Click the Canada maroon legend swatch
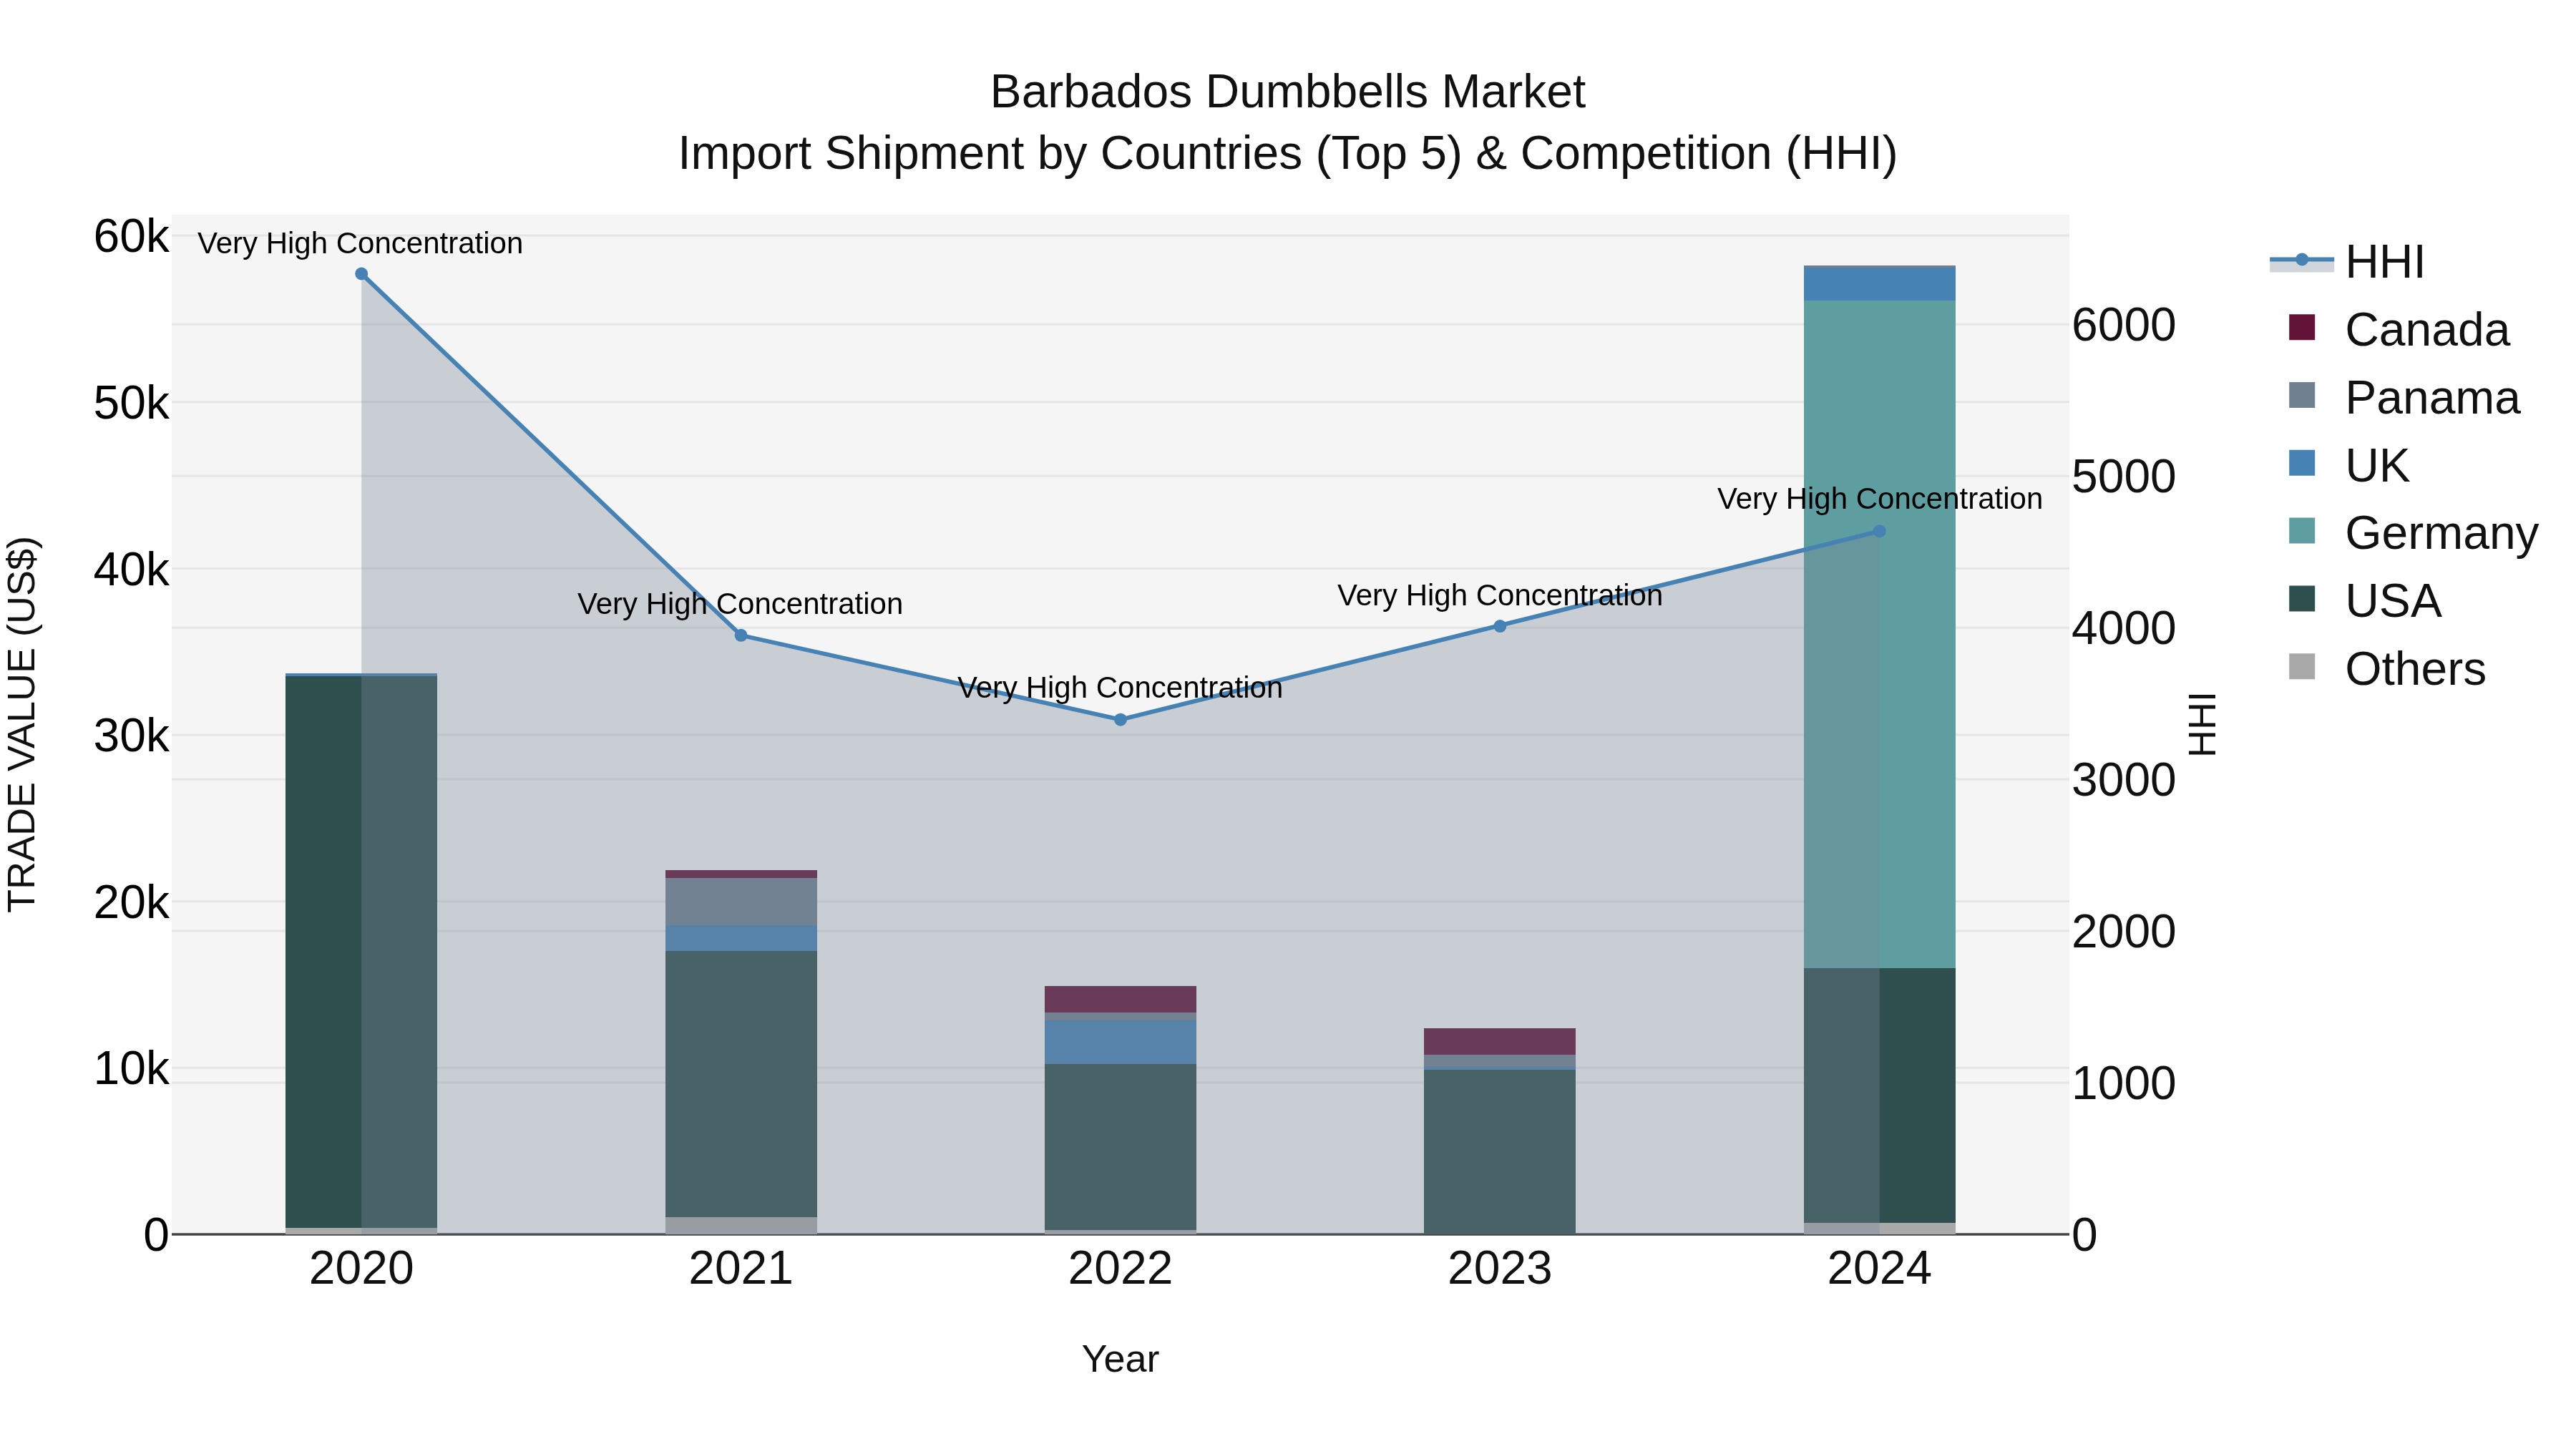Viewport: 2576px width, 1449px height. click(2302, 328)
